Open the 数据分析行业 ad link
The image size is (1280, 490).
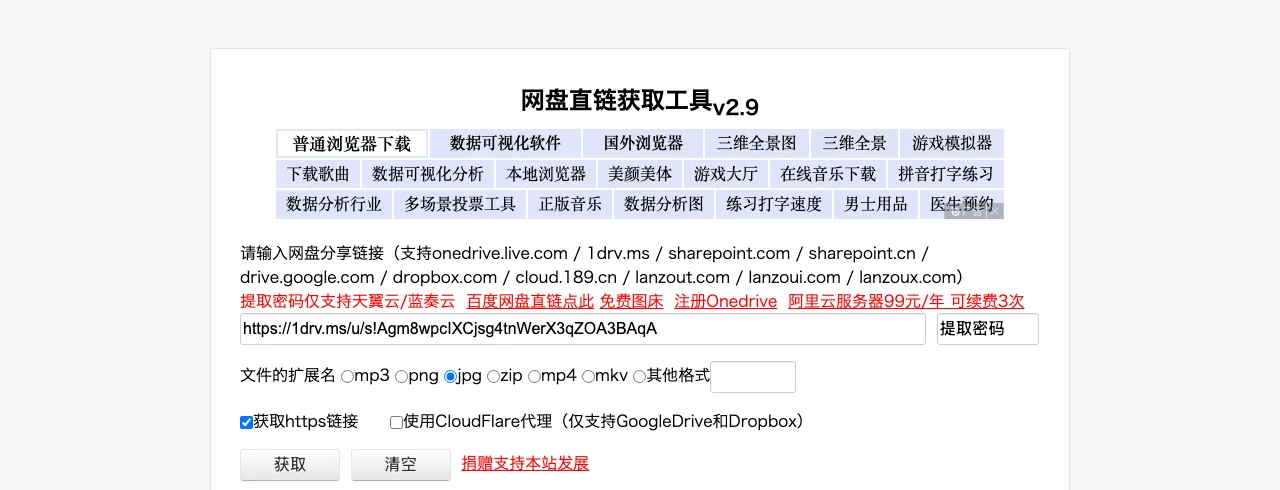tap(334, 205)
